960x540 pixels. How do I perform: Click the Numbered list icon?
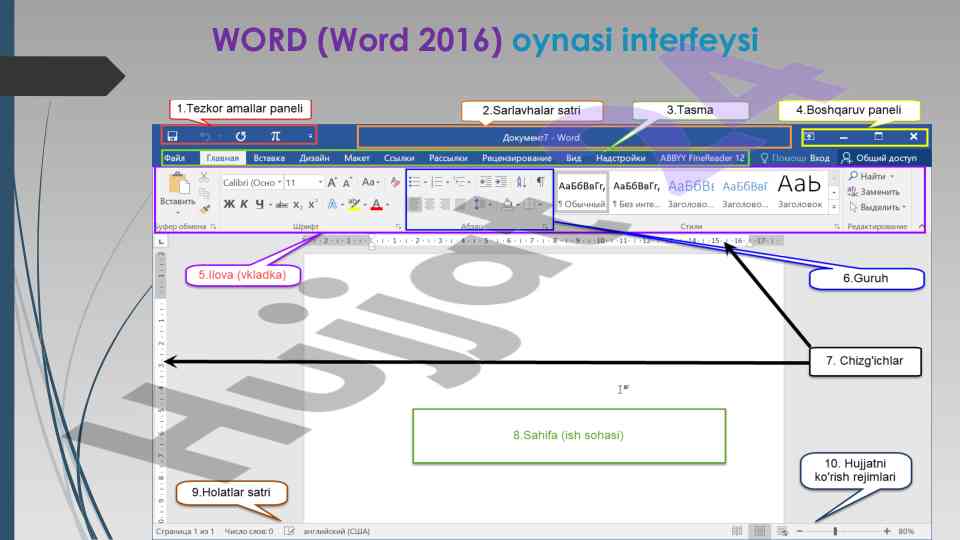click(437, 182)
